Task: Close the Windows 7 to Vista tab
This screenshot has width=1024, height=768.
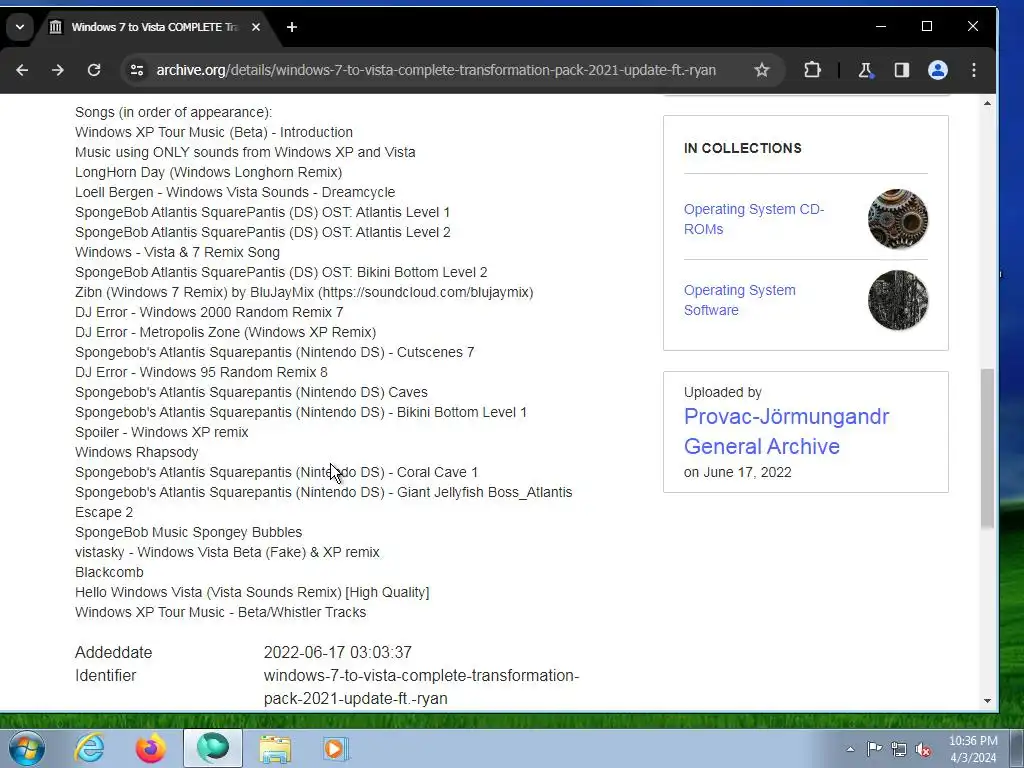Action: [x=256, y=27]
